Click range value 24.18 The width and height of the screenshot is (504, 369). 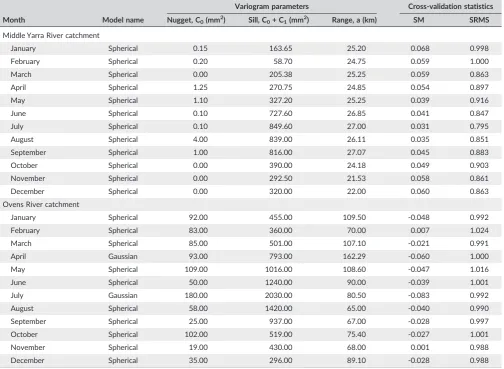[356, 165]
